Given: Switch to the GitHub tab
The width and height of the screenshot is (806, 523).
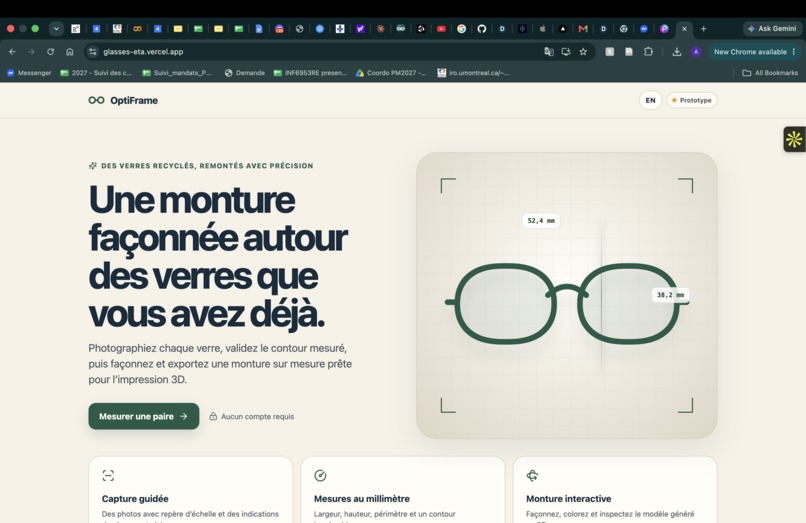Looking at the screenshot, I should click(482, 29).
